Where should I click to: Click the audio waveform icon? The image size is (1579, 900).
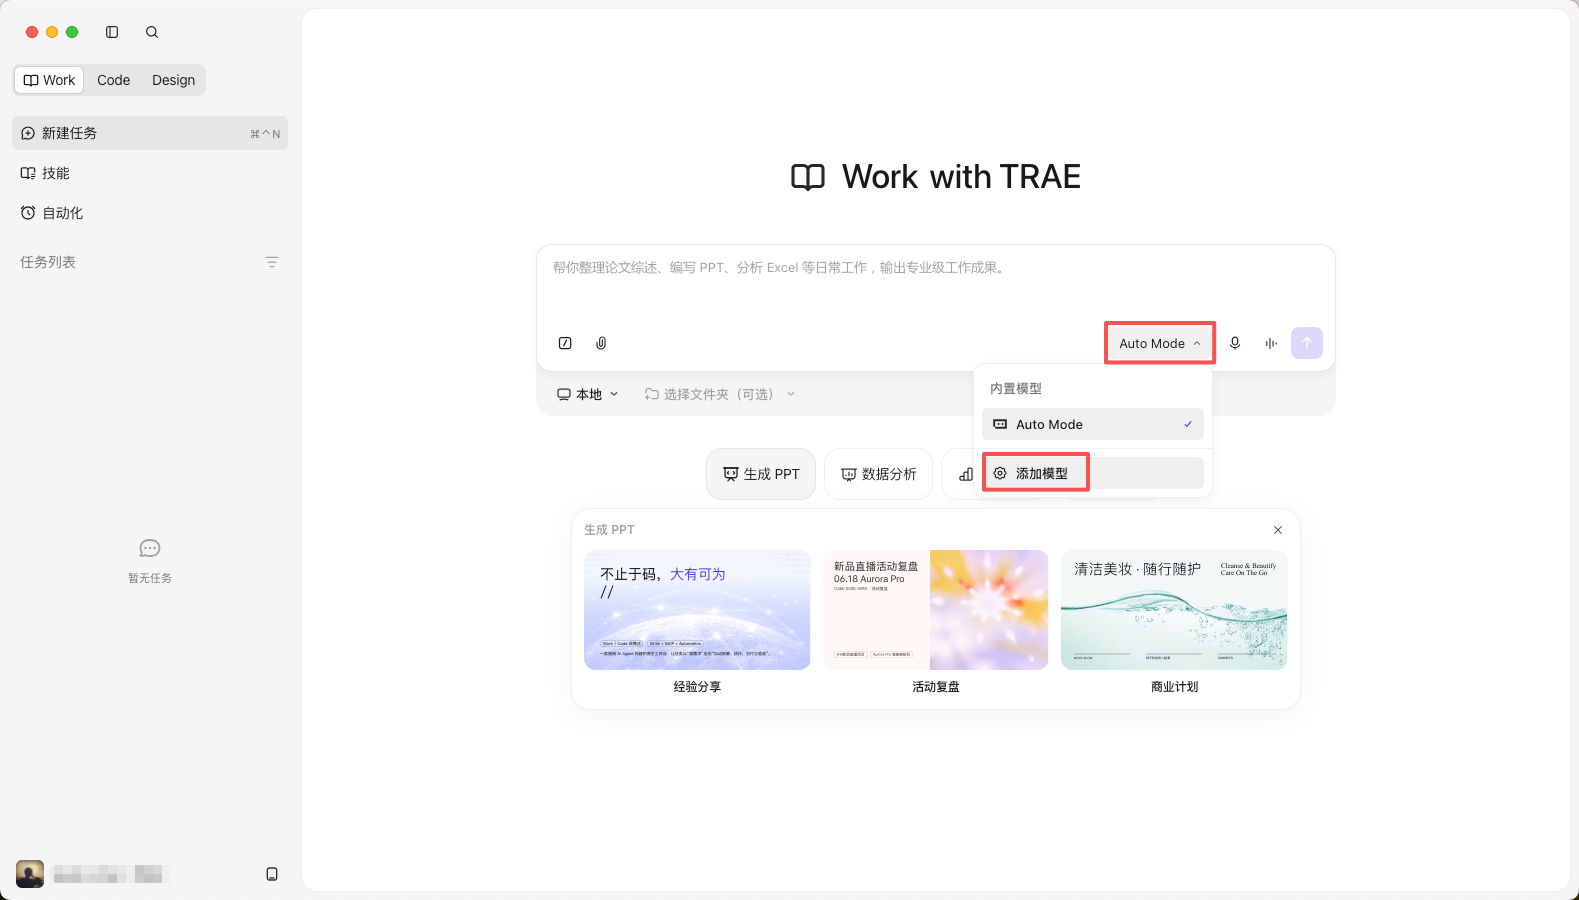[x=1271, y=343]
